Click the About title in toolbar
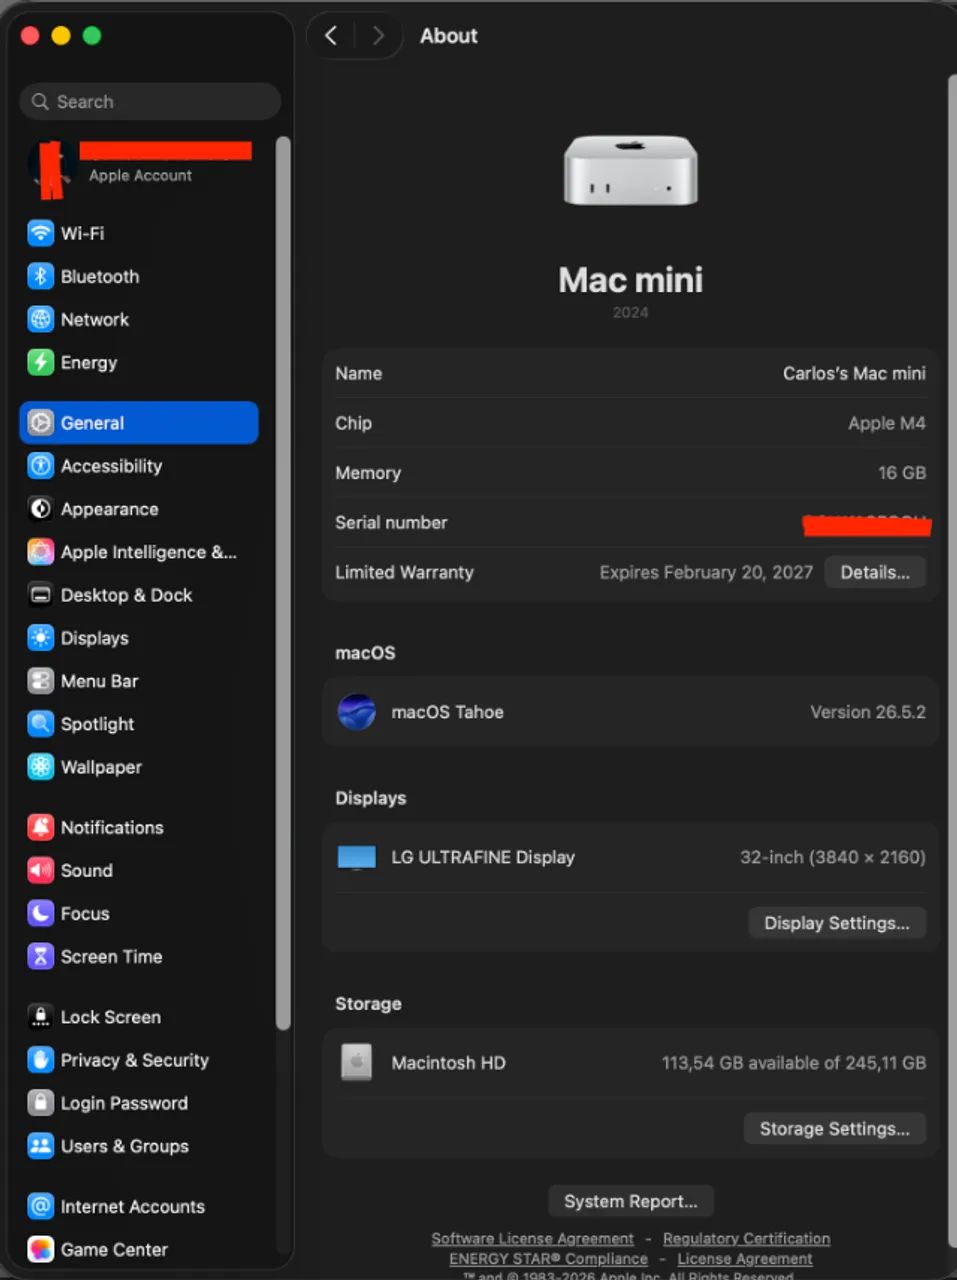 [448, 36]
